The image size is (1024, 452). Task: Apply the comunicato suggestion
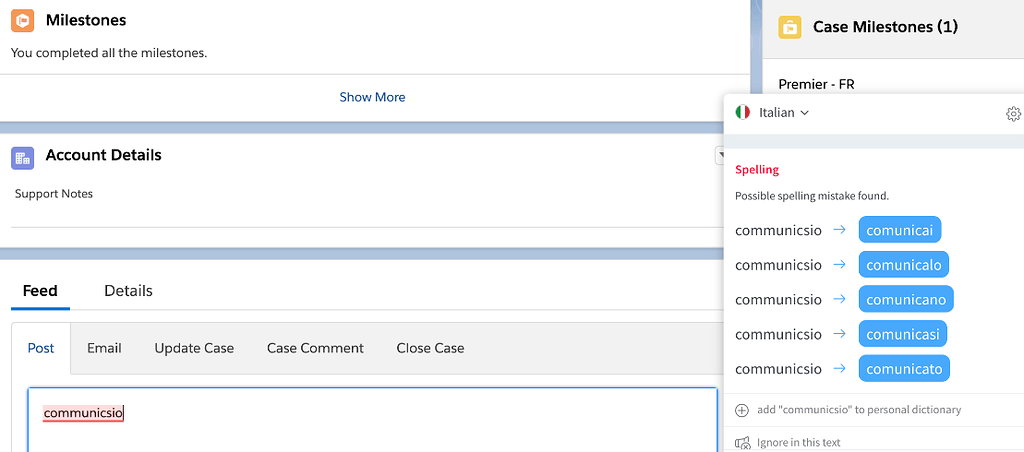point(904,368)
